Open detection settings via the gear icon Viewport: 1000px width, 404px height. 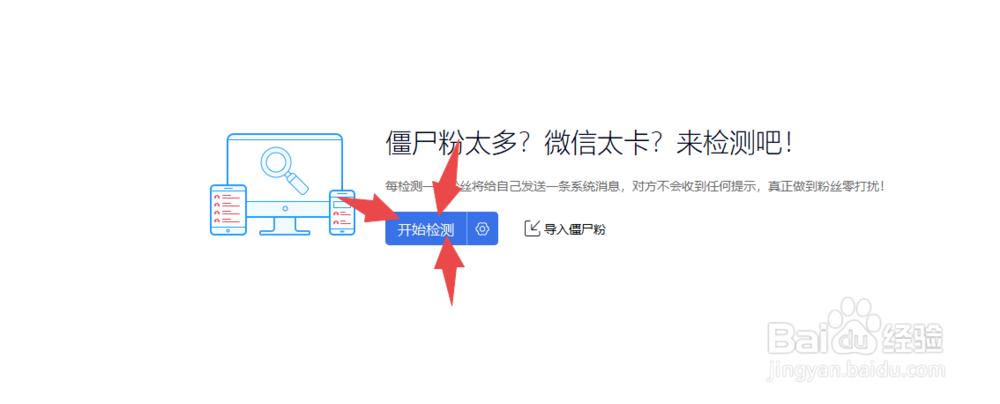point(482,228)
